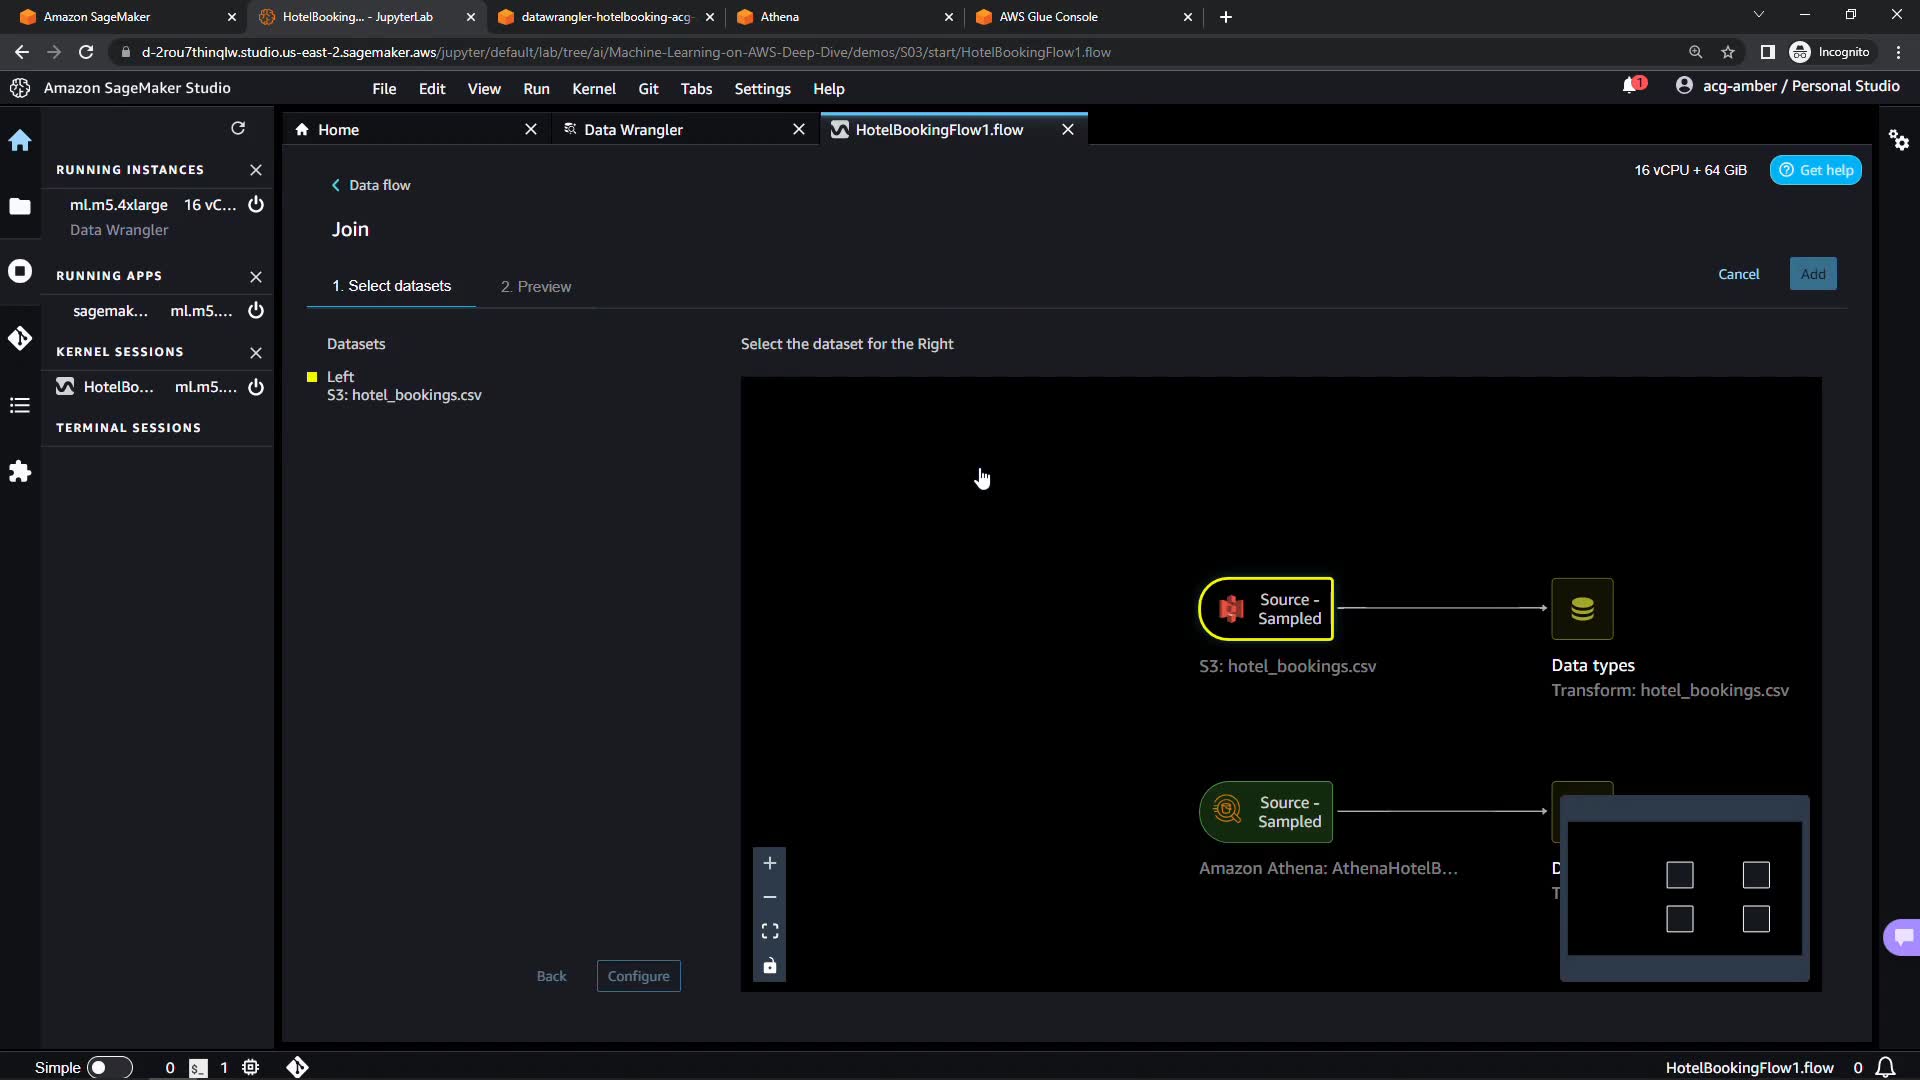Toggle the Simple interface mode switch

[109, 1067]
